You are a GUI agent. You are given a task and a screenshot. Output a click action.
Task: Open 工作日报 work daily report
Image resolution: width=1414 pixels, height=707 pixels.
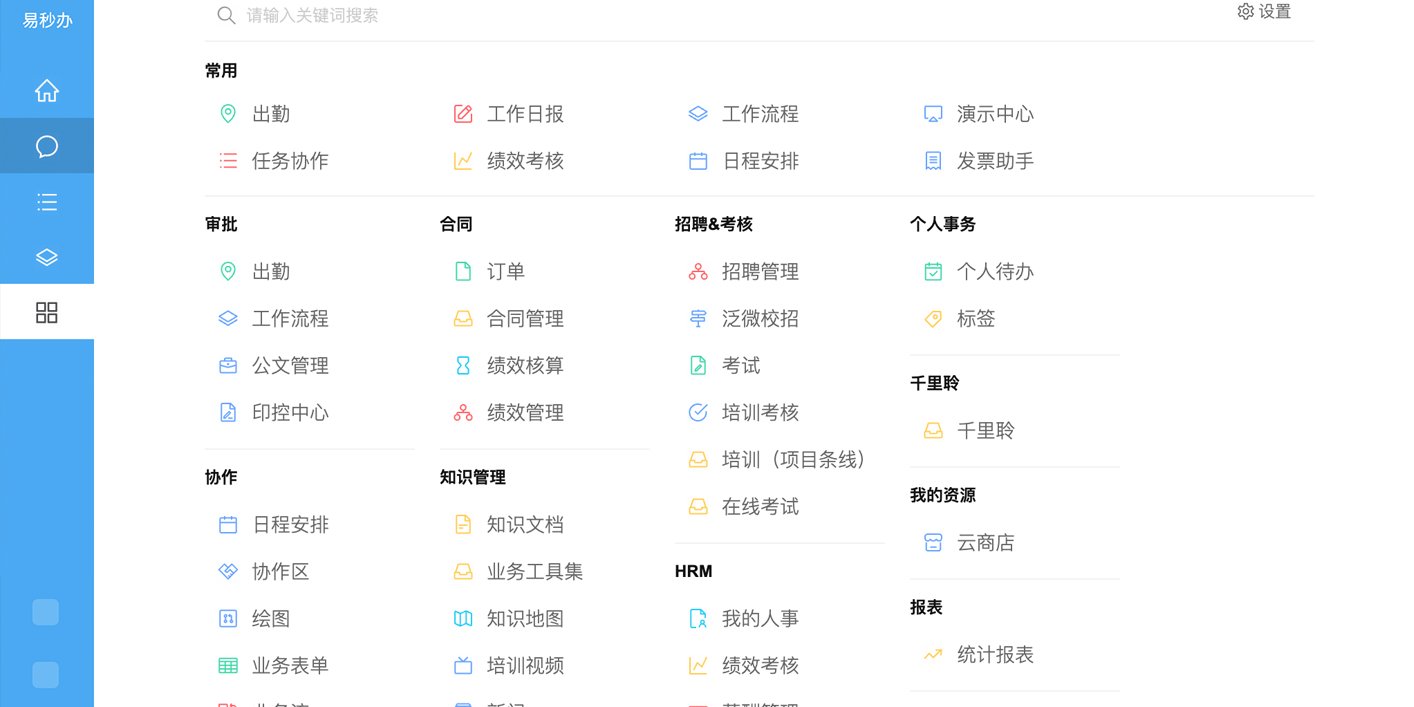coord(524,114)
